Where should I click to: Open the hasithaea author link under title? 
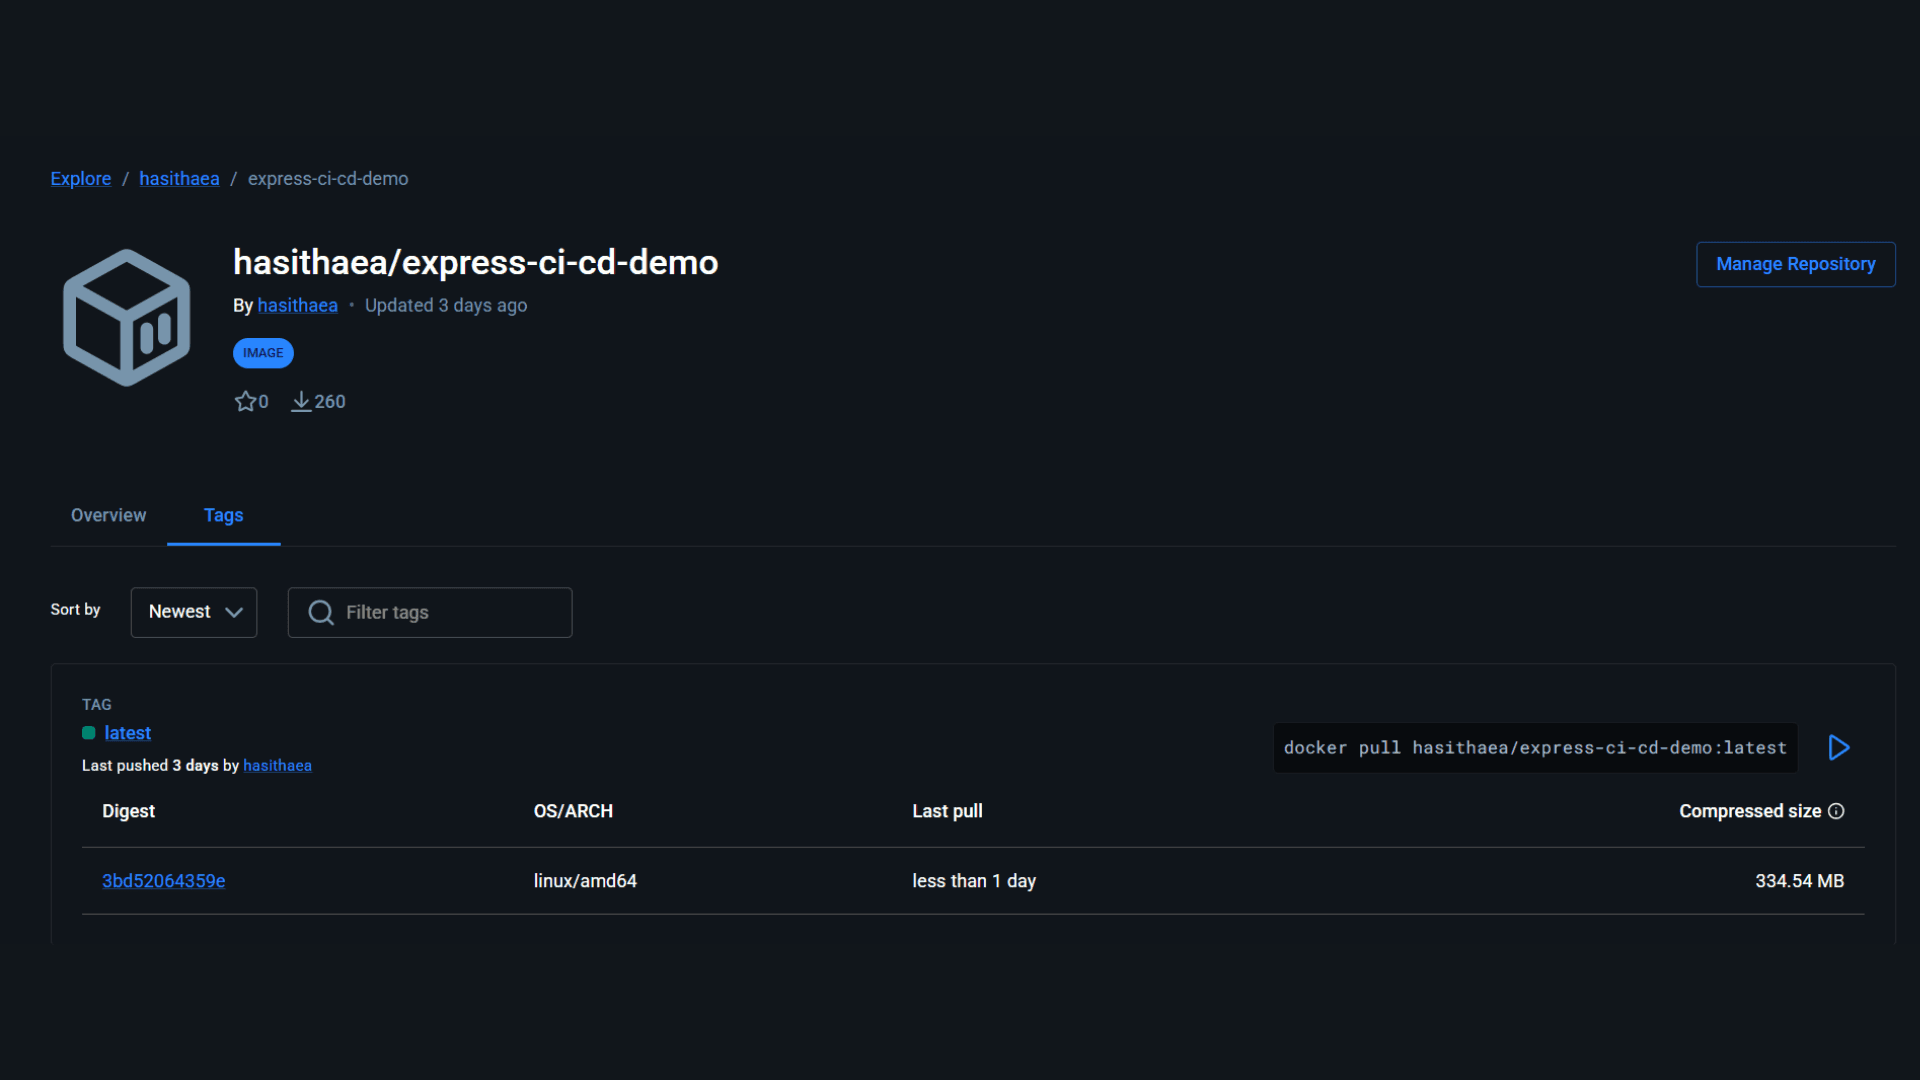298,305
